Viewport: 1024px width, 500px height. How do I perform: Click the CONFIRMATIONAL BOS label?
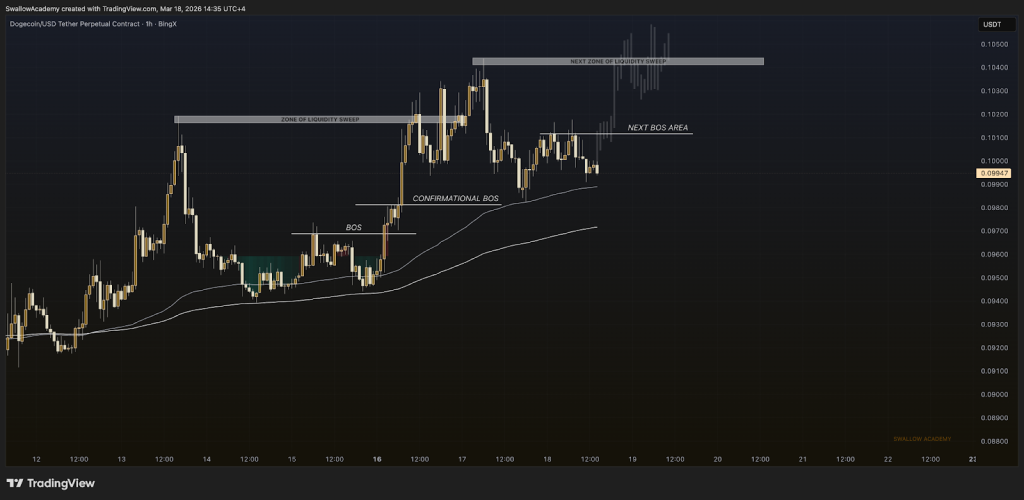pos(455,198)
